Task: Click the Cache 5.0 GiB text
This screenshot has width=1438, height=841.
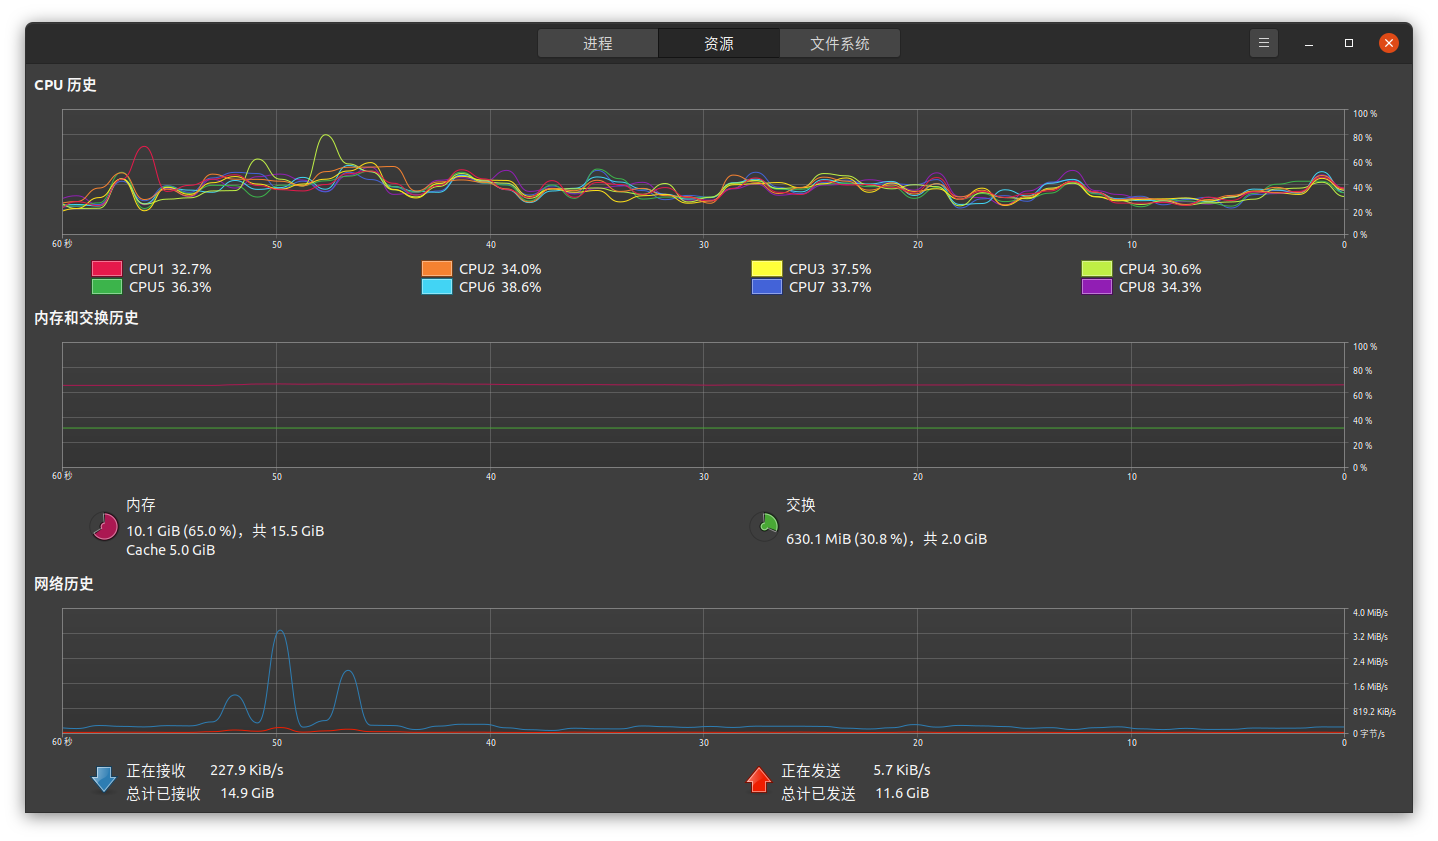Action: (x=170, y=550)
